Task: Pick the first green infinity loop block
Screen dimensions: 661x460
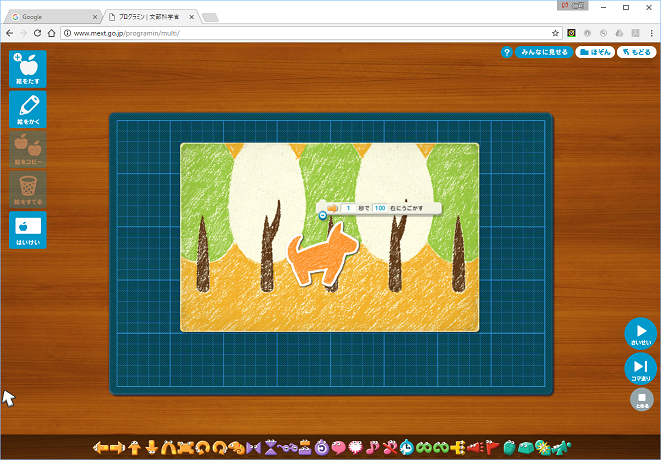Action: coord(424,447)
